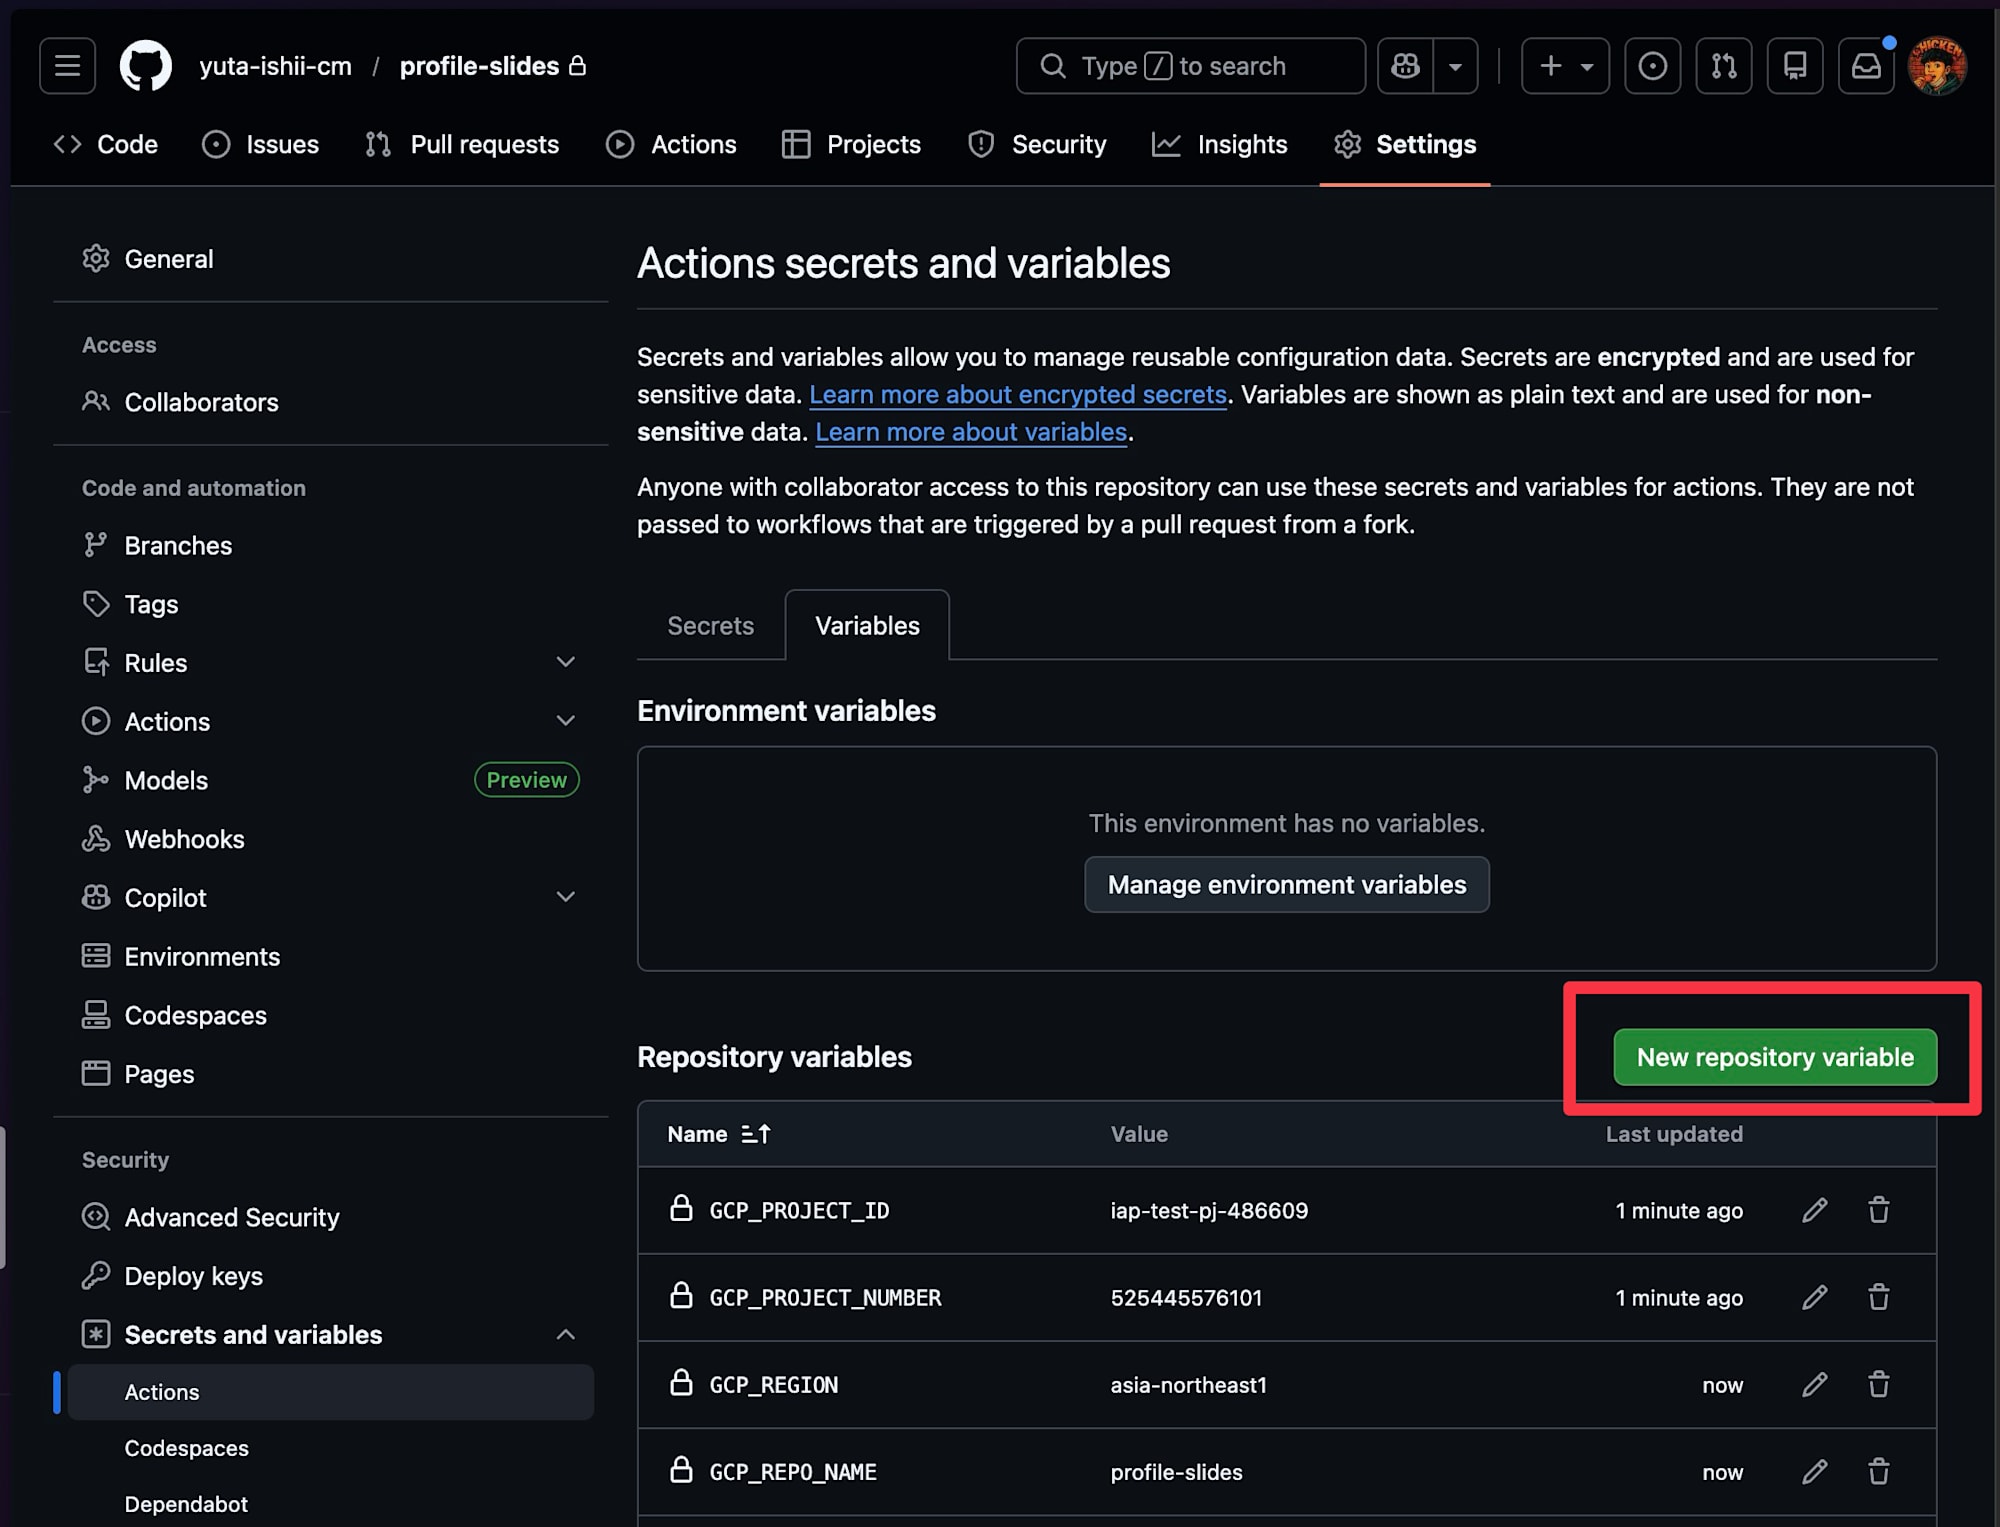This screenshot has width=2000, height=1527.
Task: Click the GitHub logo home icon
Action: (x=145, y=66)
